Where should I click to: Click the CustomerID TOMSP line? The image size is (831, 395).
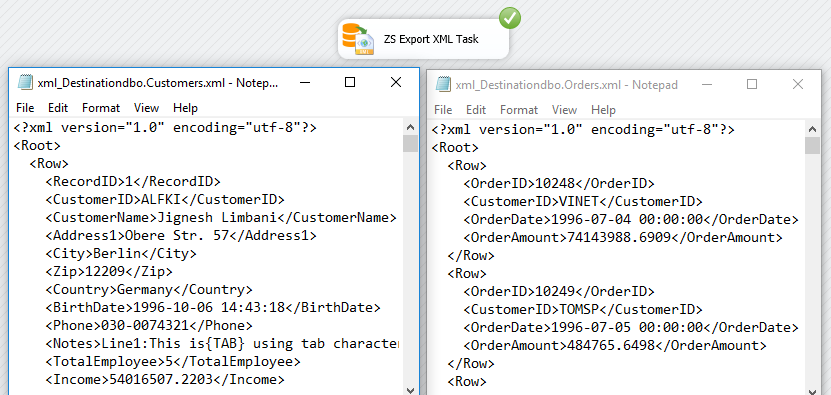pyautogui.click(x=583, y=310)
